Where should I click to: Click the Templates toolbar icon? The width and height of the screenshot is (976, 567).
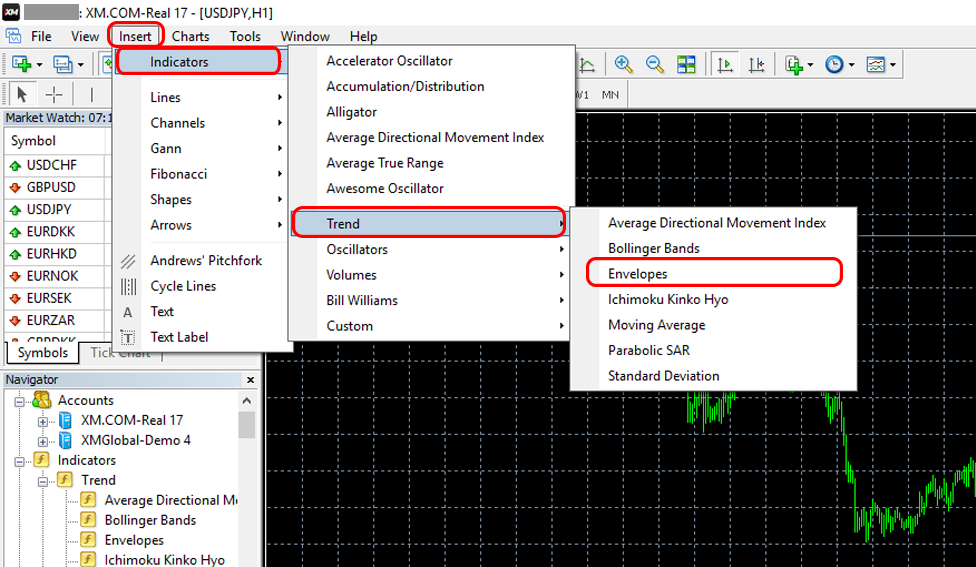(x=876, y=64)
